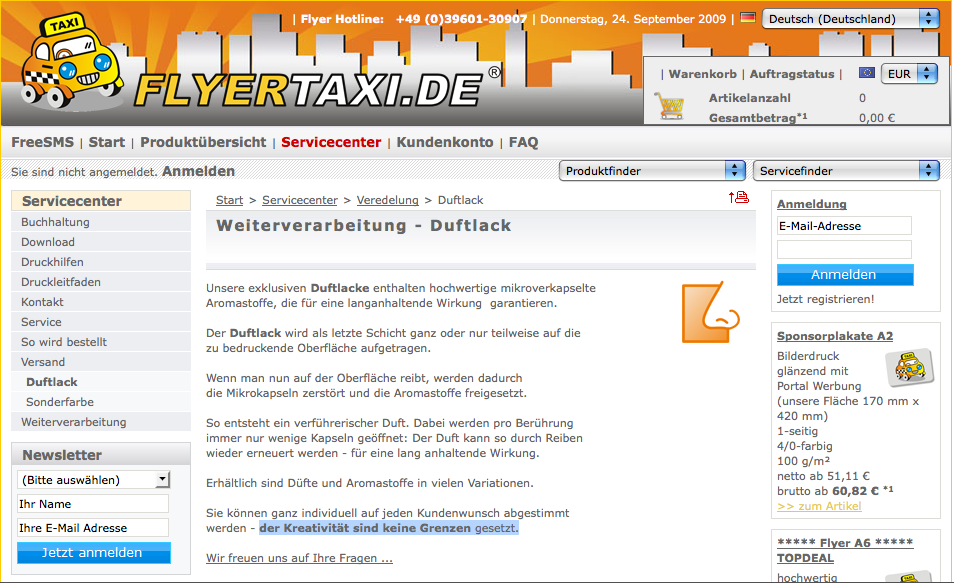
Task: Go to Start in main navigation
Action: [x=106, y=142]
